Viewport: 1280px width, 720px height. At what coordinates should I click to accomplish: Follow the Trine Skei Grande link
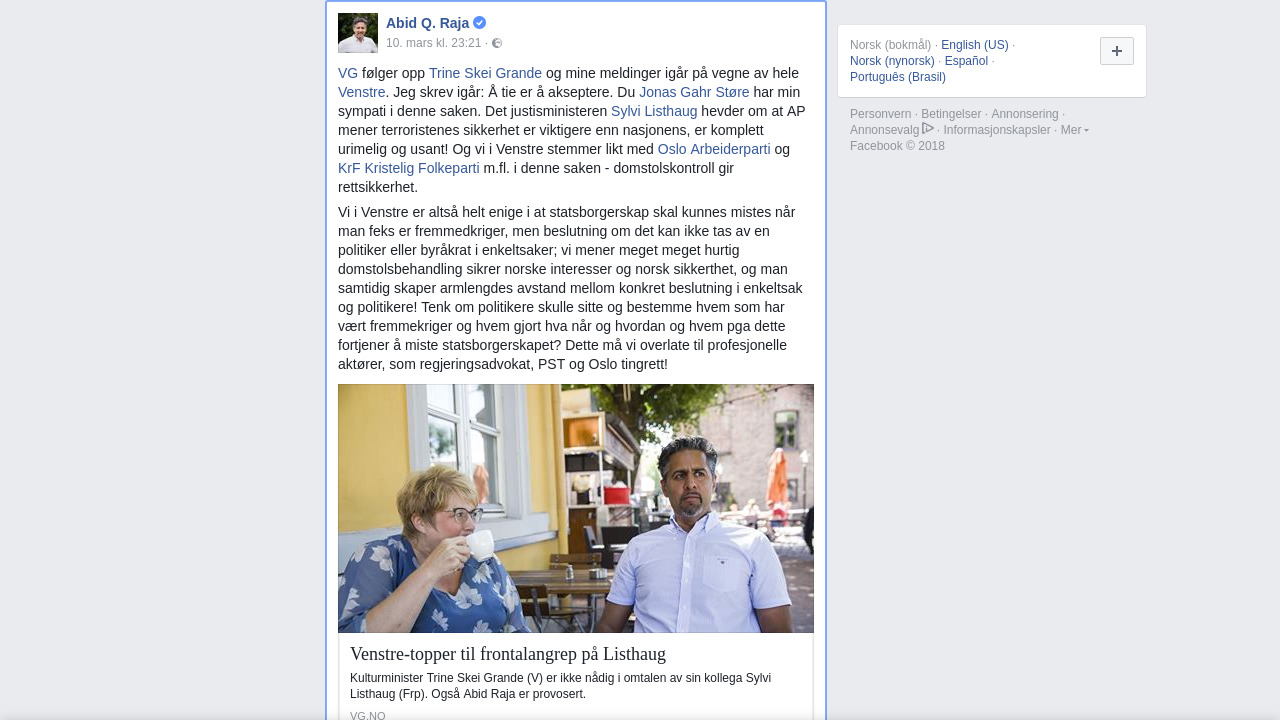pyautogui.click(x=485, y=73)
